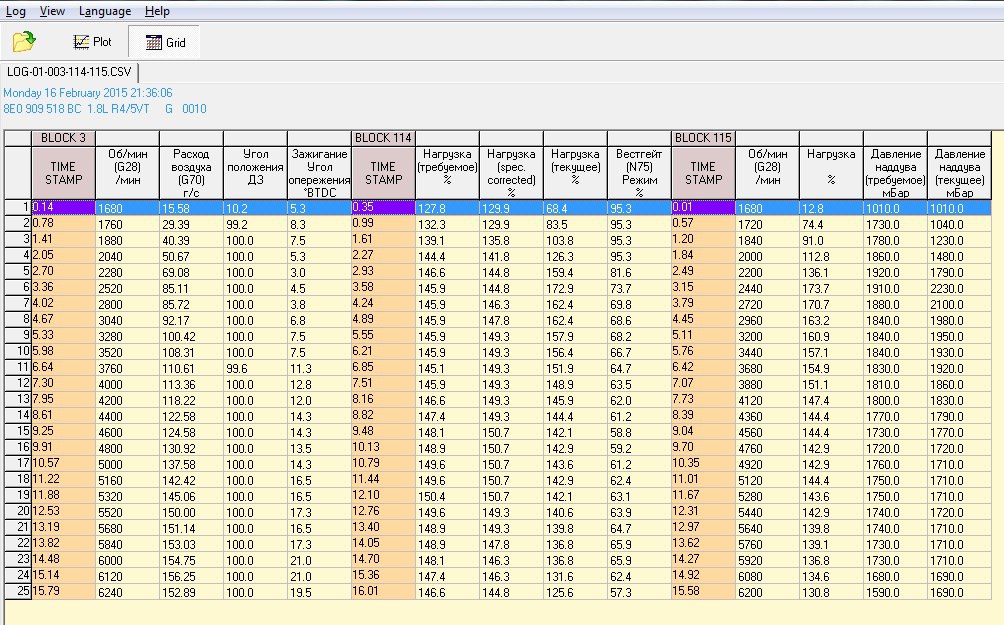
Task: Click airflow cell 100.42 in row 9
Action: (x=191, y=336)
